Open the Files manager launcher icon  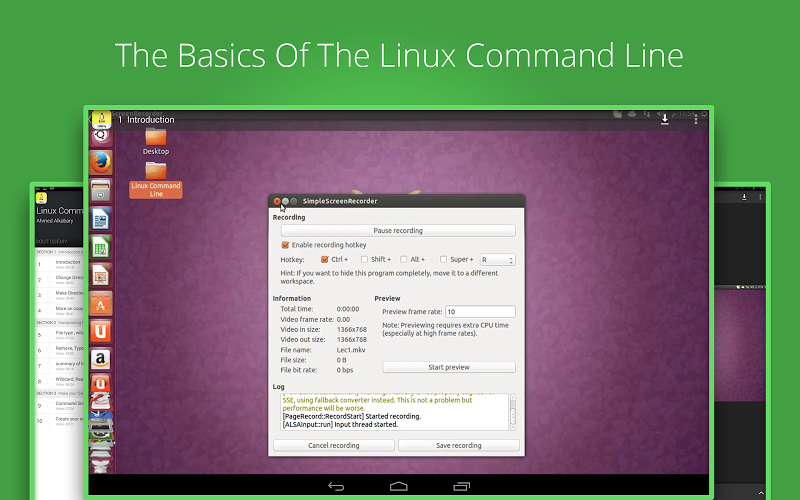101,191
